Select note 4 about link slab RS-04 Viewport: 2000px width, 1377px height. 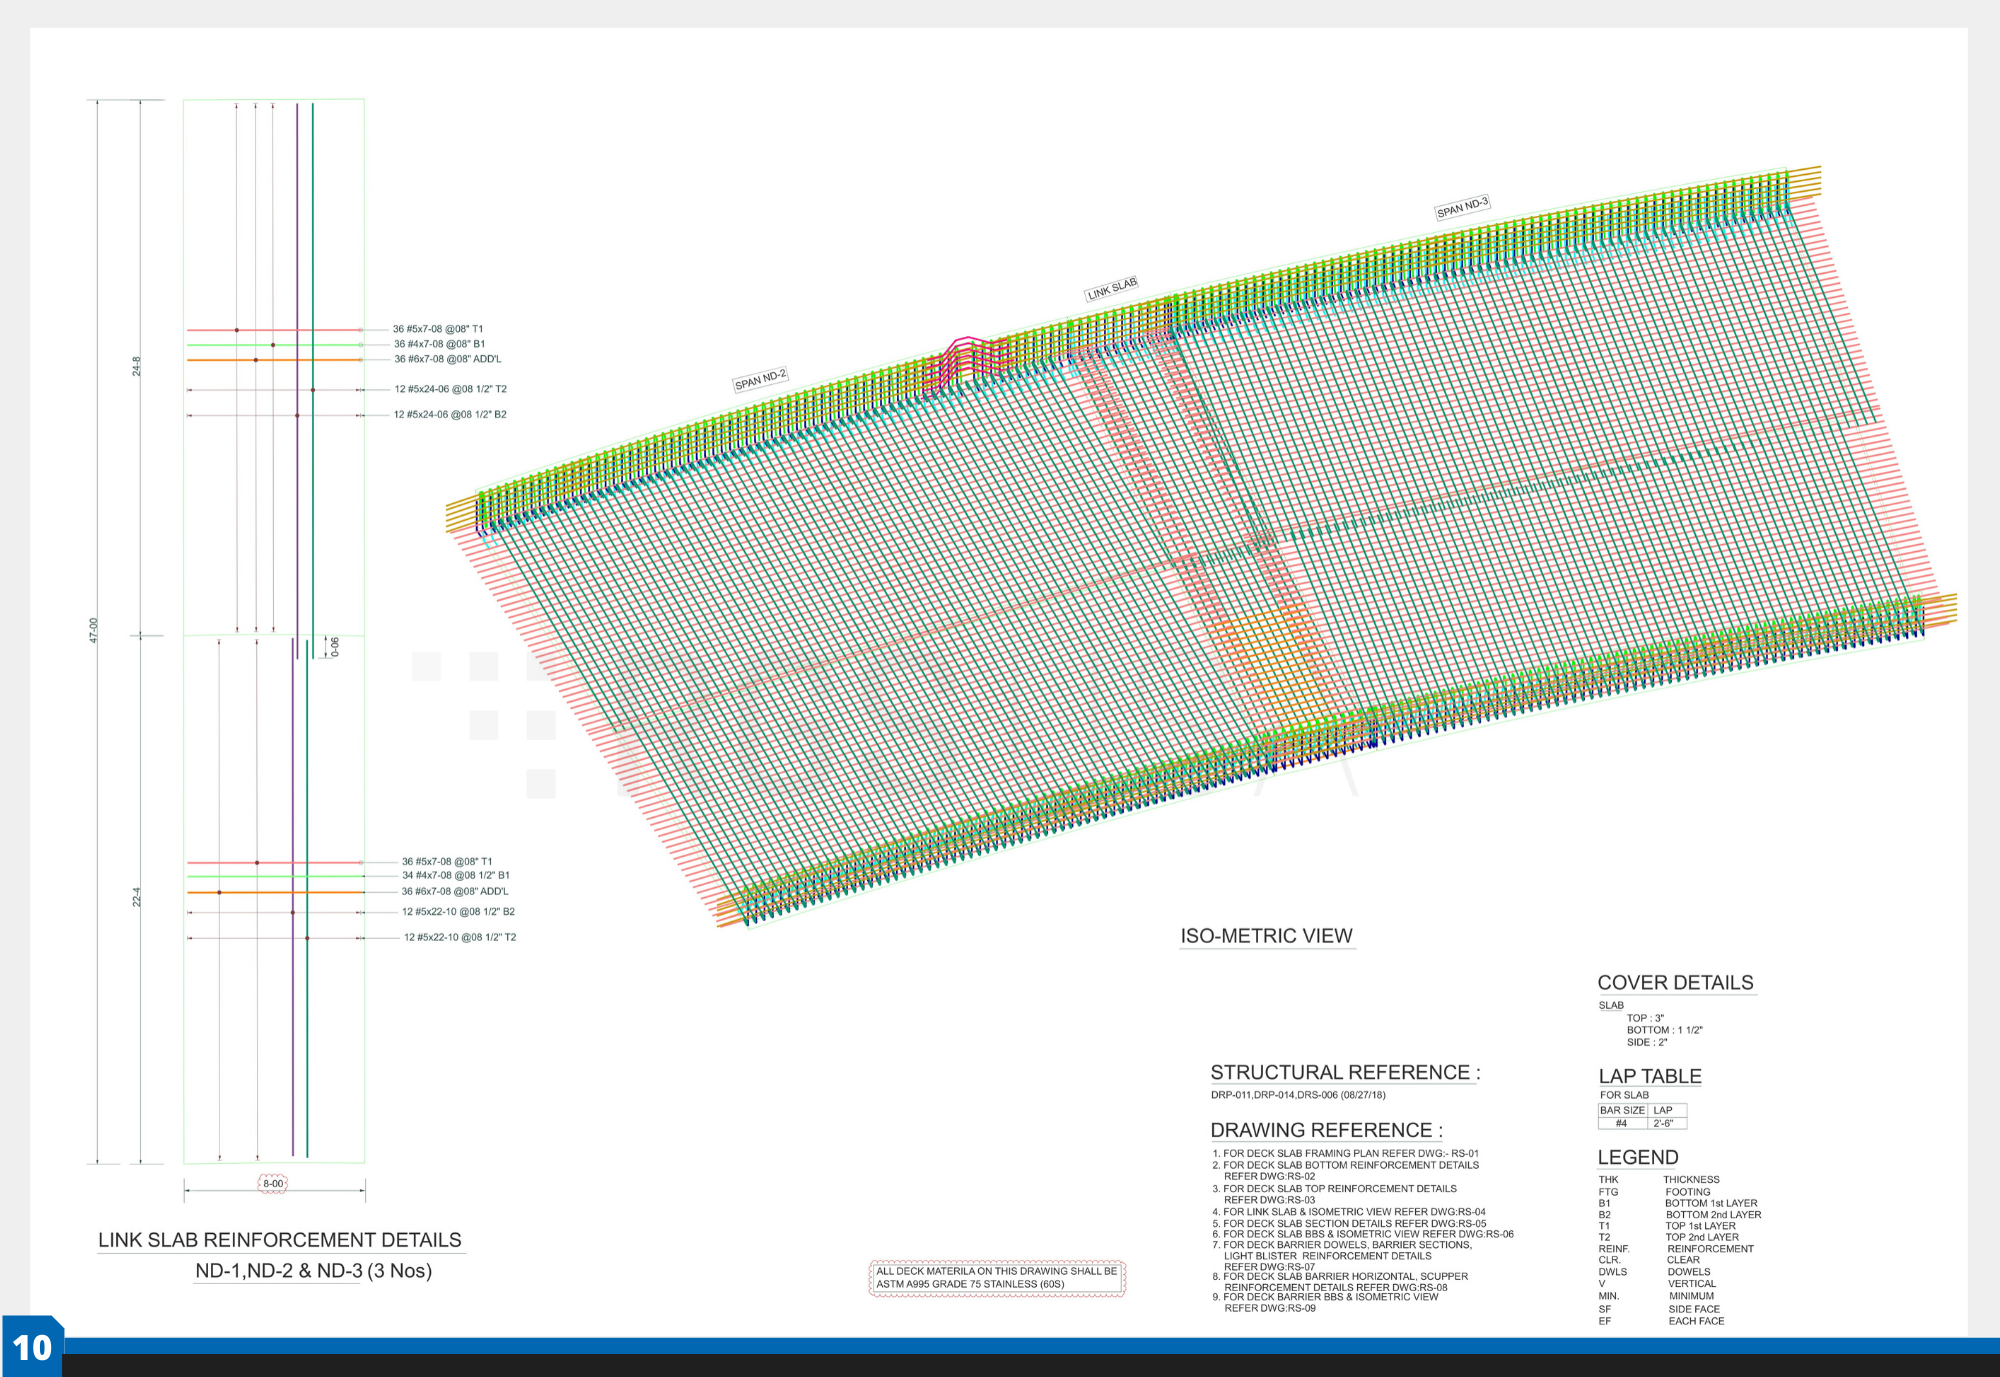1349,1212
